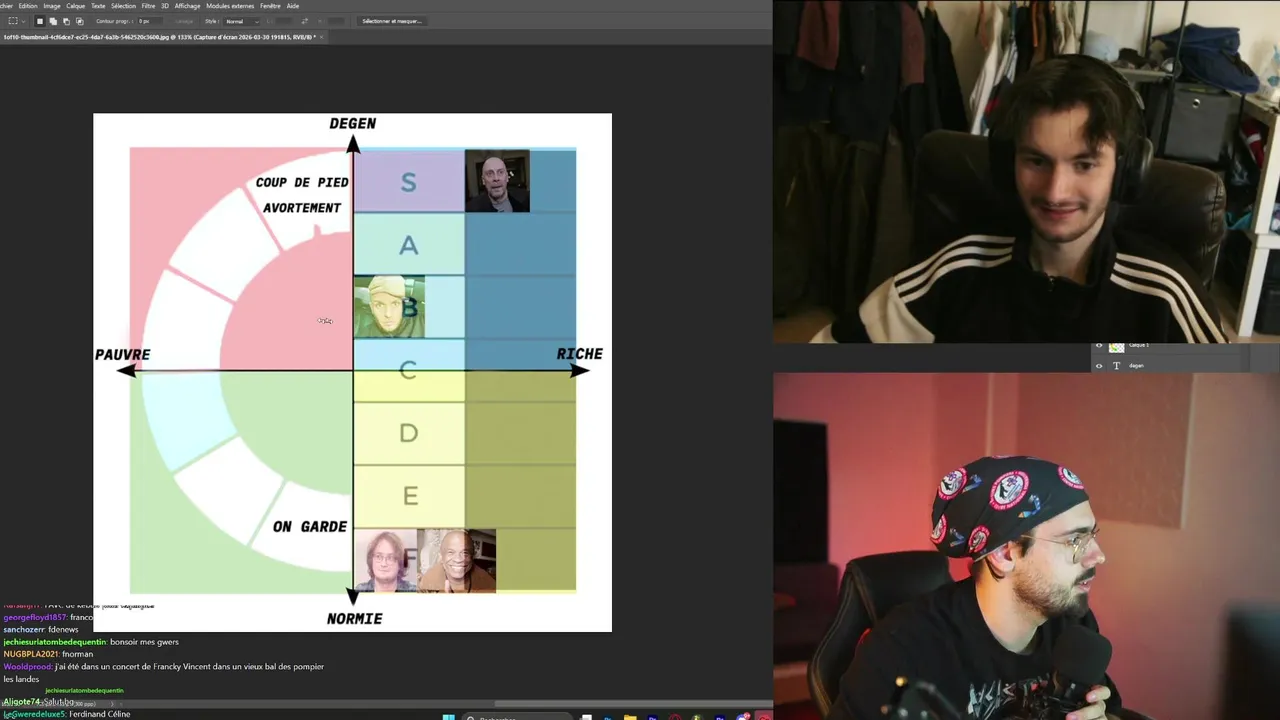Close the 1of10-thumbnail document tab
This screenshot has width=1280, height=720.
pyautogui.click(x=321, y=37)
